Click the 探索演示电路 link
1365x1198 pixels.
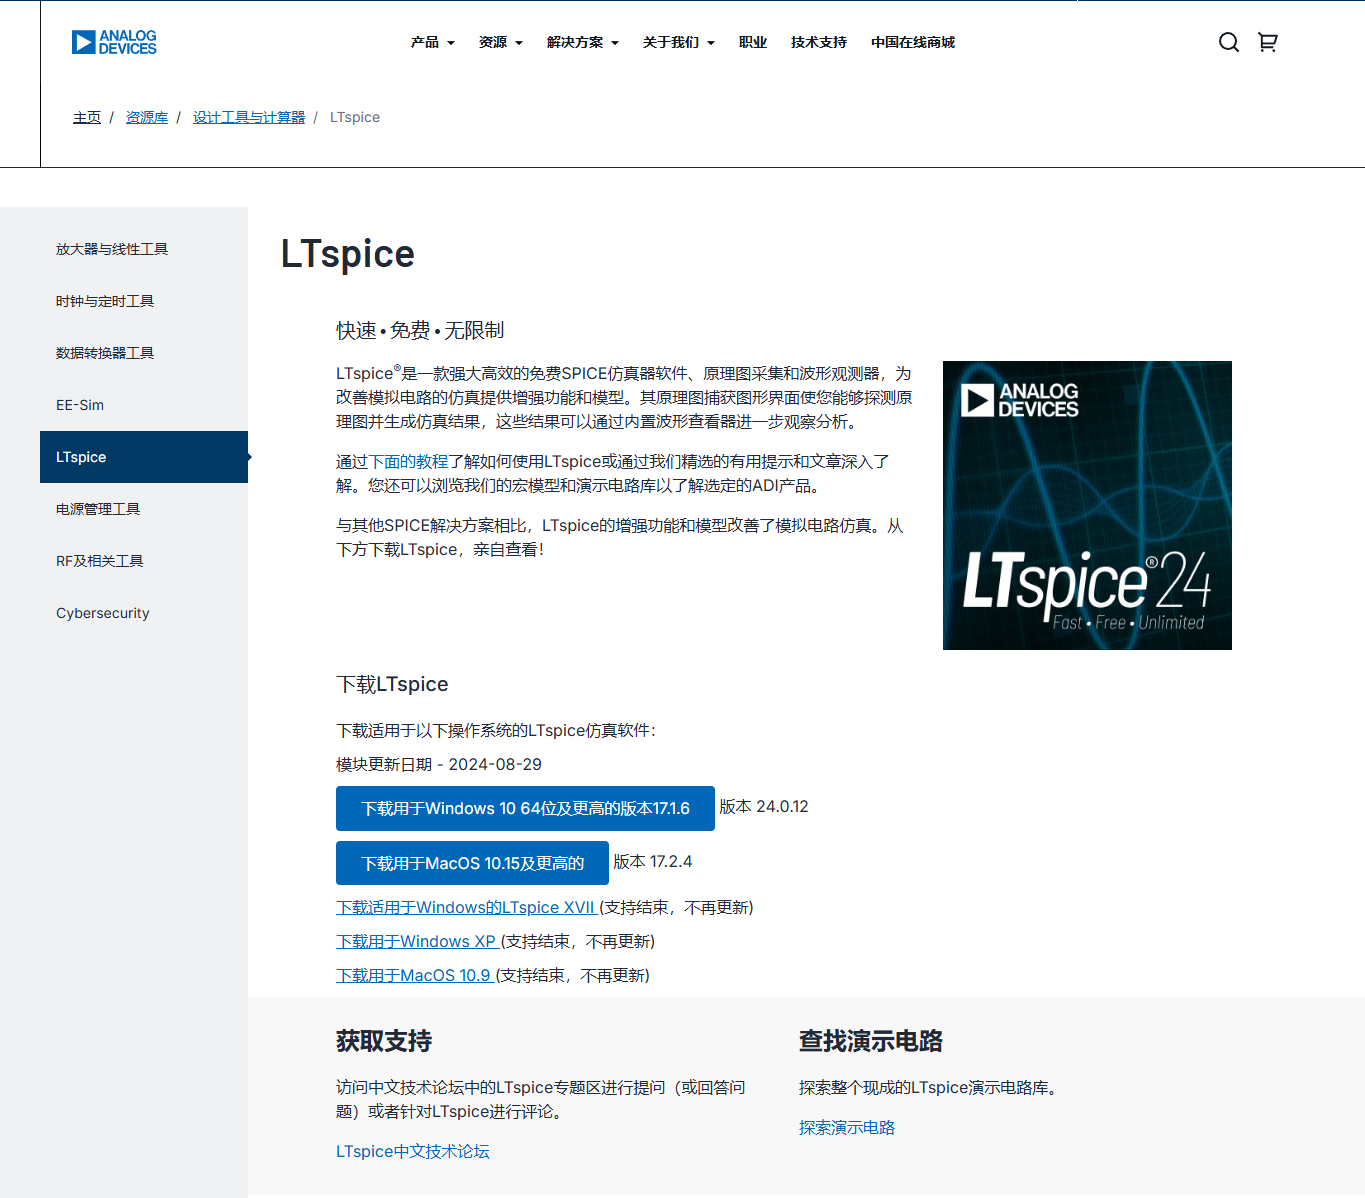[846, 1127]
